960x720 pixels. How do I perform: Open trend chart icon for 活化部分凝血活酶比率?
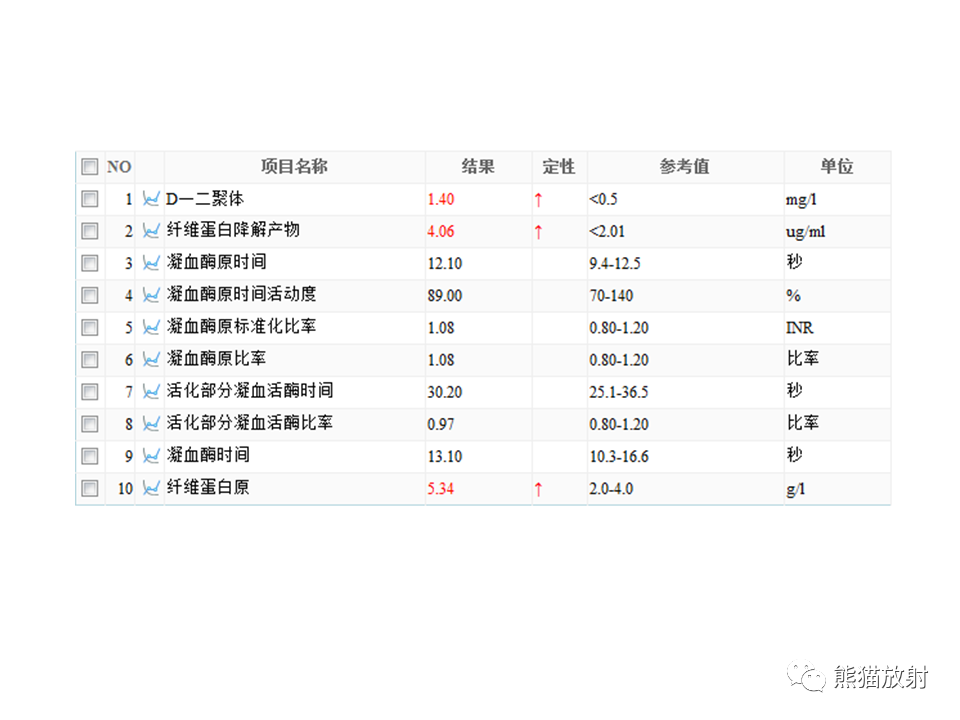pos(151,424)
